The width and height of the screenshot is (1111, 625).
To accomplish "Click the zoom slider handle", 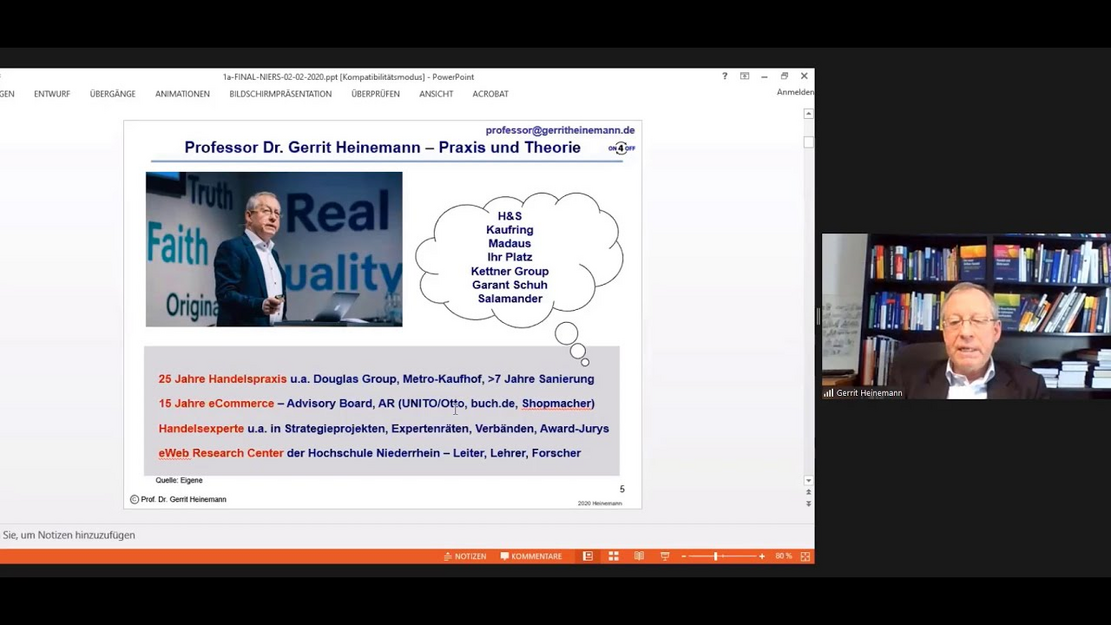I will pos(716,556).
